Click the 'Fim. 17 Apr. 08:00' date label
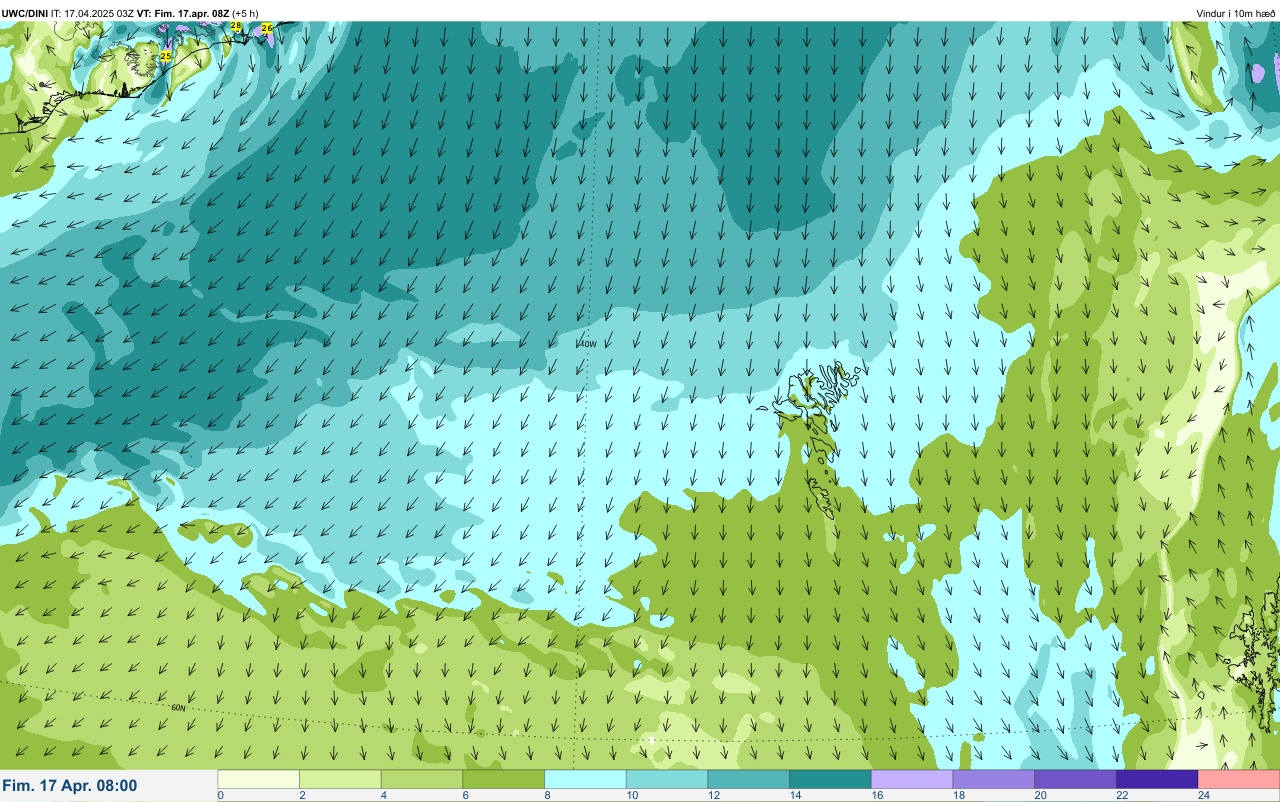 pyautogui.click(x=70, y=786)
